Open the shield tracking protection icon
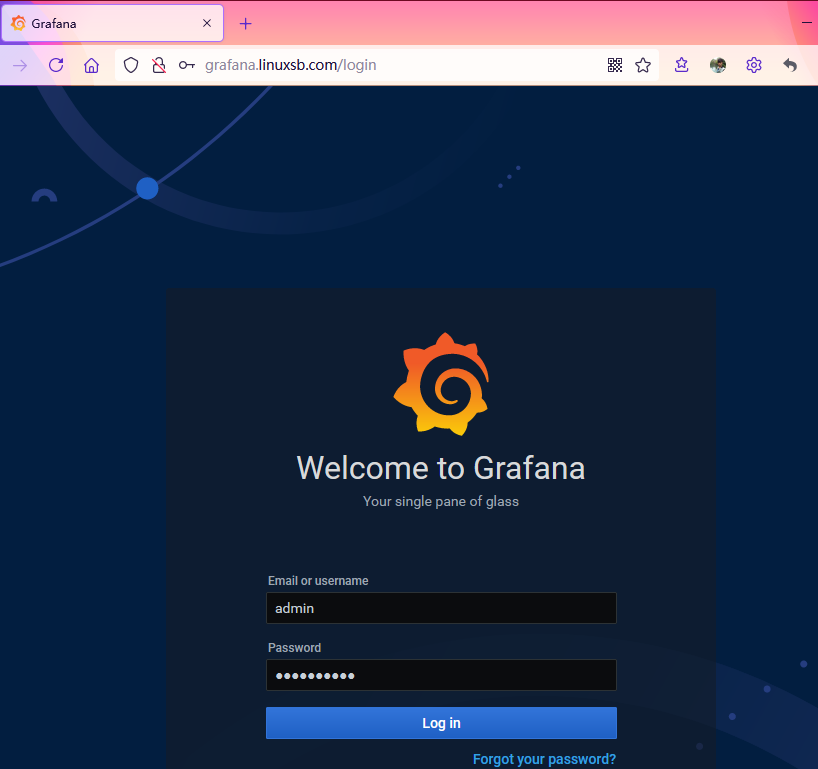Screen dimensions: 818x769 point(131,65)
